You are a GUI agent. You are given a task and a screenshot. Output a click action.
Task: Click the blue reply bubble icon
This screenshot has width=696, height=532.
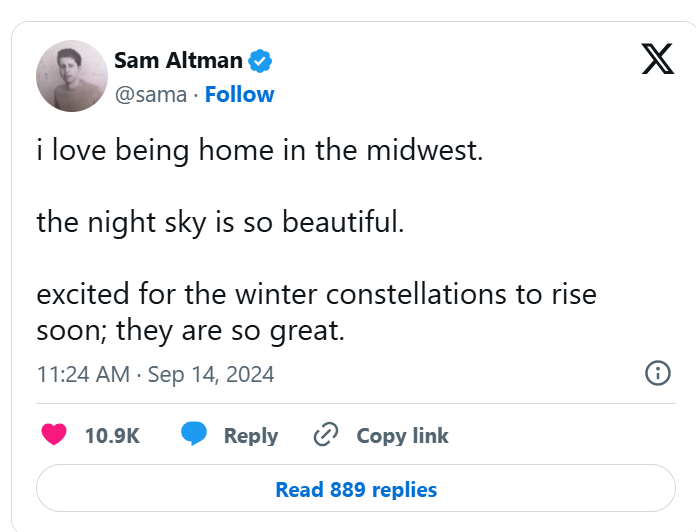click(194, 435)
